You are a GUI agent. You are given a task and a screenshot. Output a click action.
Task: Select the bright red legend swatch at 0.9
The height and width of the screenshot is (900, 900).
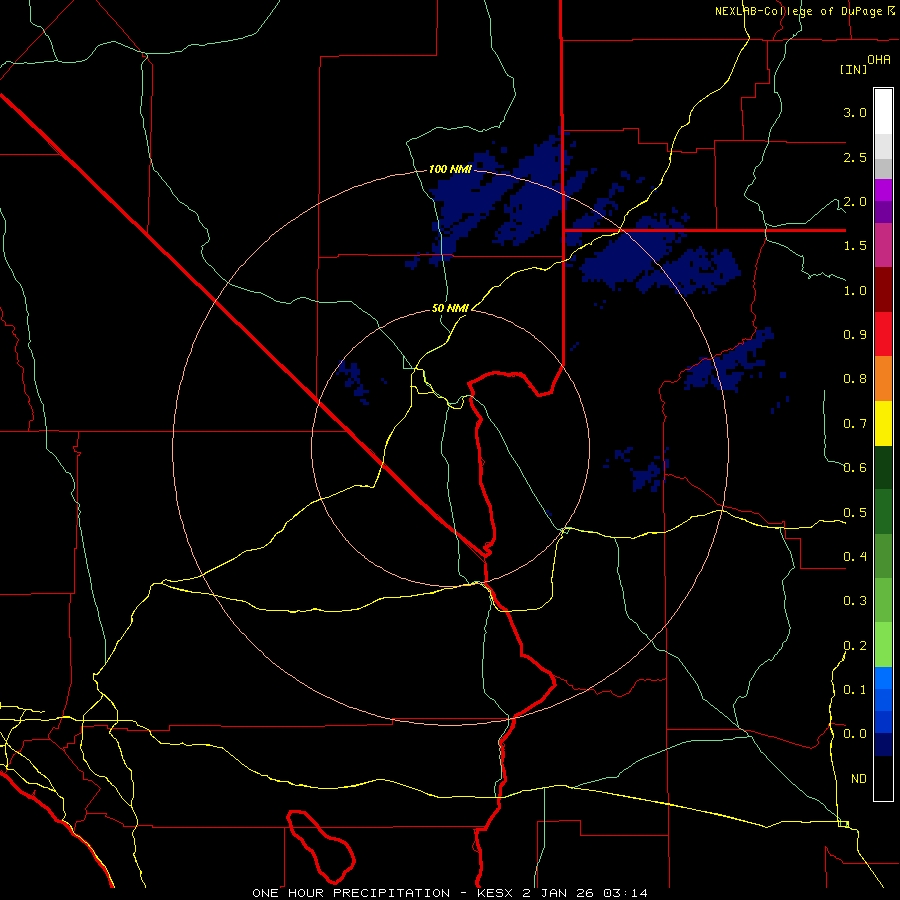pyautogui.click(x=883, y=334)
